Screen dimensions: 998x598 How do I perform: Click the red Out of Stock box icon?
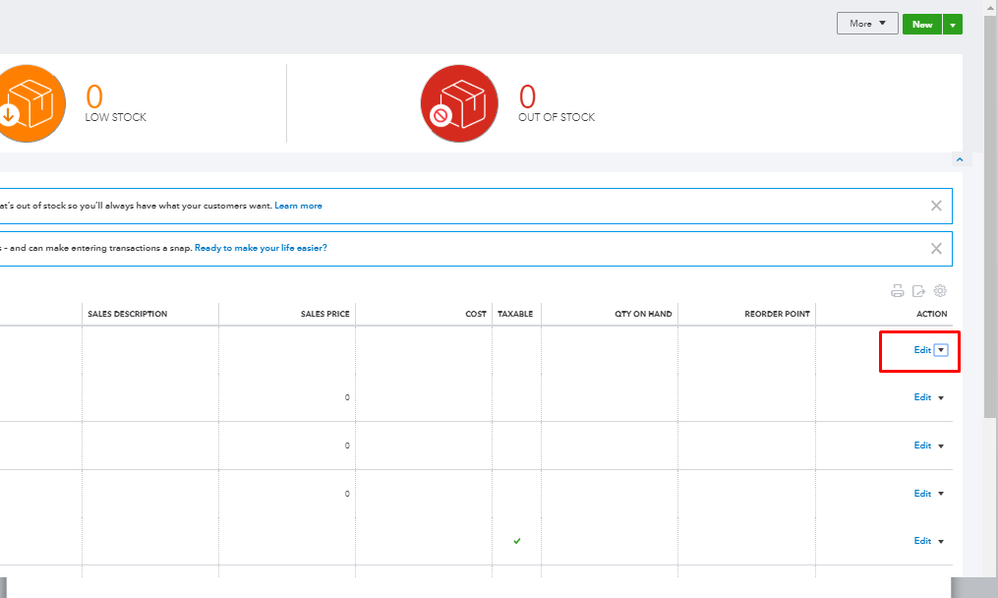(459, 103)
